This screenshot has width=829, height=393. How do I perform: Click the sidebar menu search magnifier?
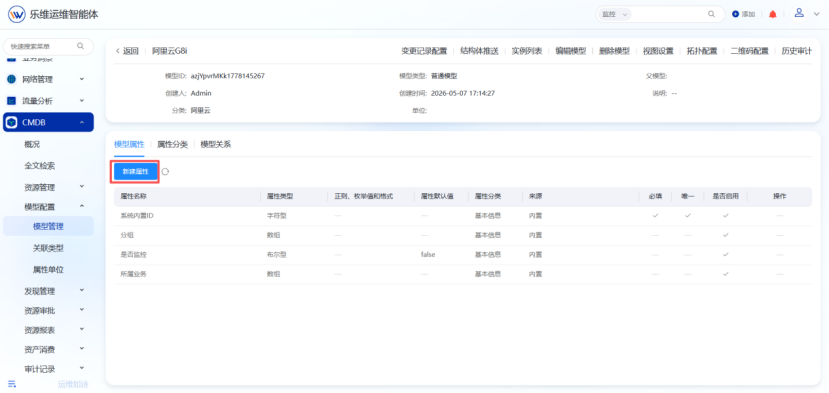(x=80, y=46)
